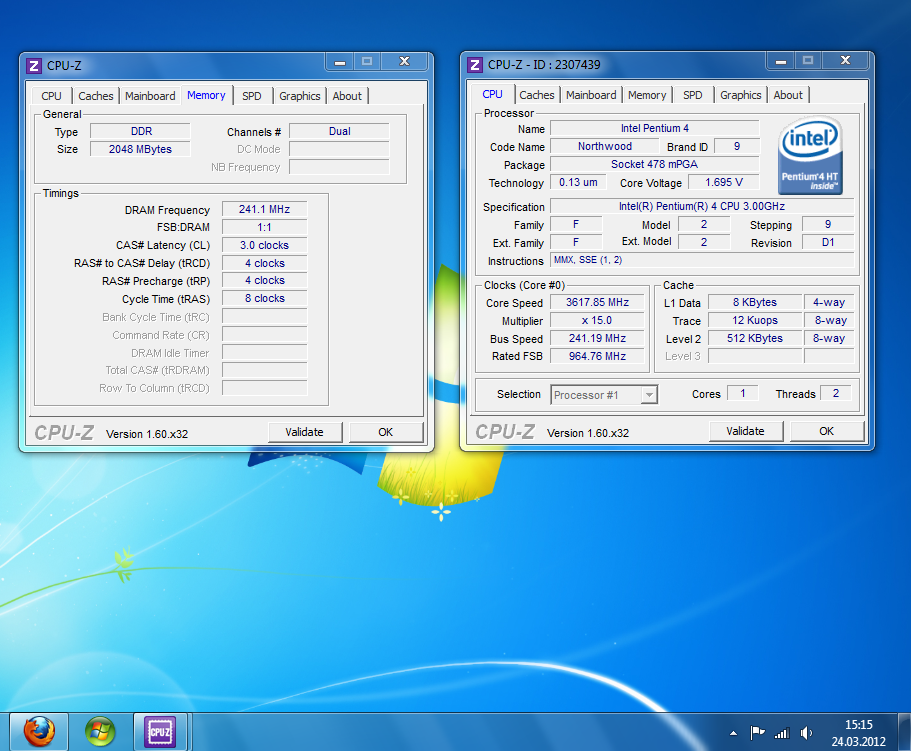Expand the Processor #1 selection dropdown
Screen dimensions: 911x751
650,395
